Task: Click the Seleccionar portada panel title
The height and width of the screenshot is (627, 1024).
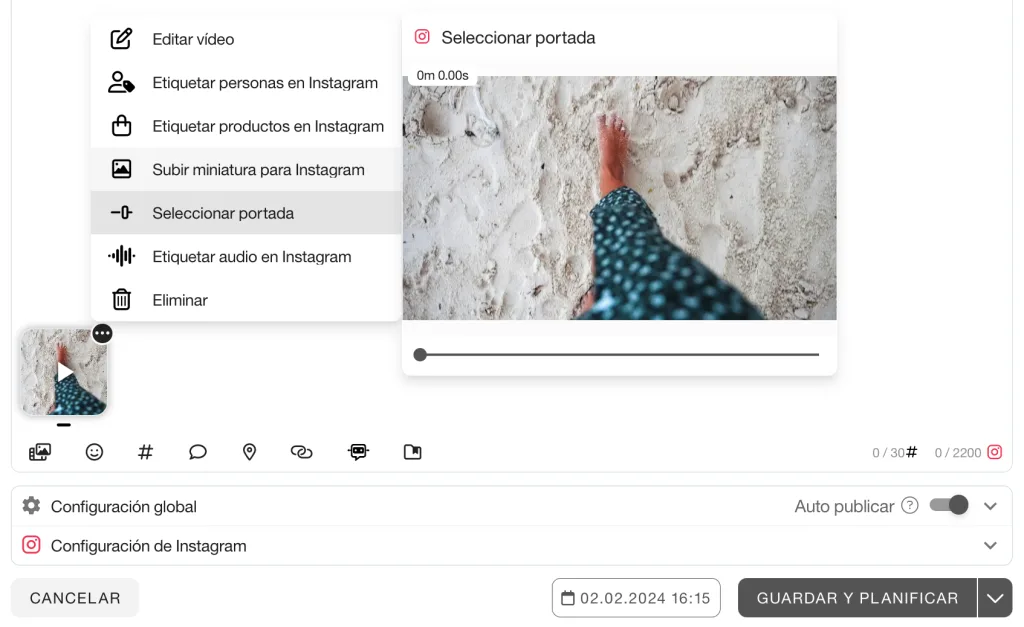Action: click(x=519, y=38)
